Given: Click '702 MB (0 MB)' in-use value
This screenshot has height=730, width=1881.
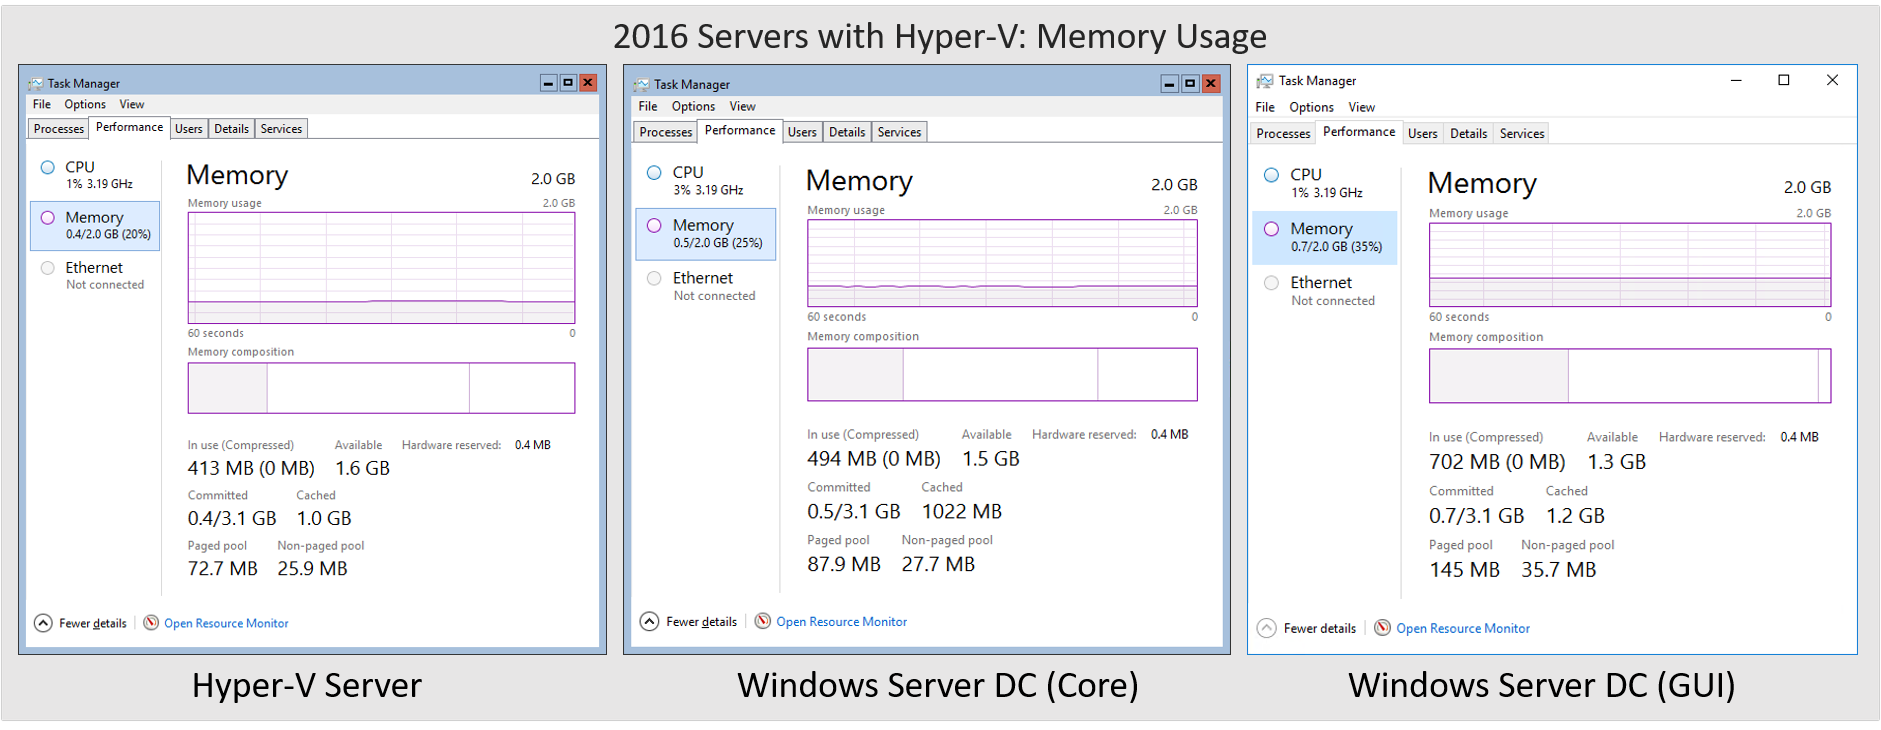Looking at the screenshot, I should pos(1497,462).
